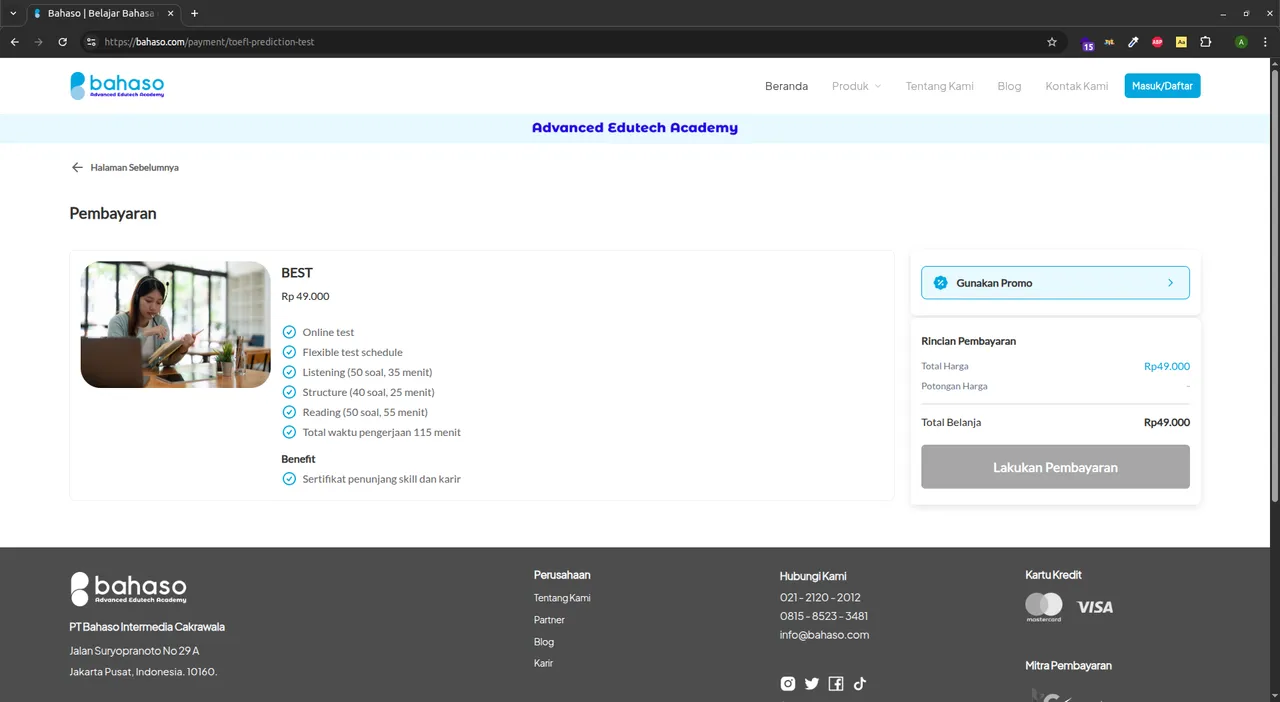Click the BEST product thumbnail image
Viewport: 1280px width, 702px height.
click(x=175, y=325)
